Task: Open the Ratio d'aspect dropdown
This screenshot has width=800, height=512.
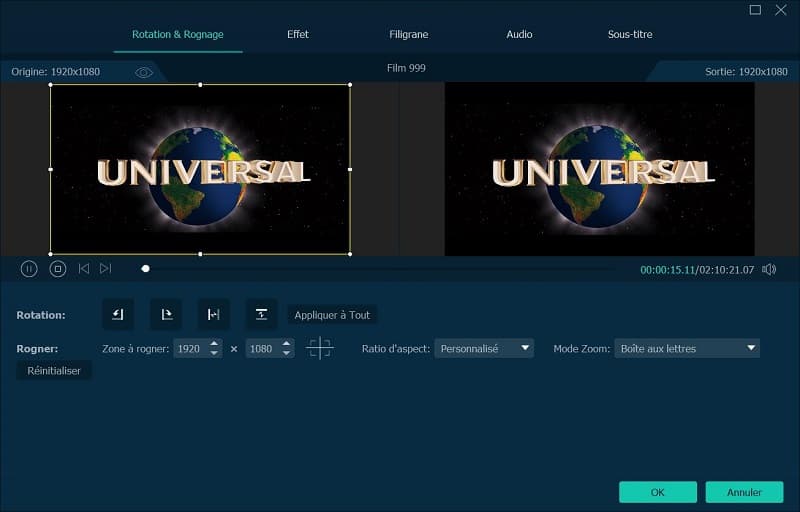Action: (x=484, y=348)
